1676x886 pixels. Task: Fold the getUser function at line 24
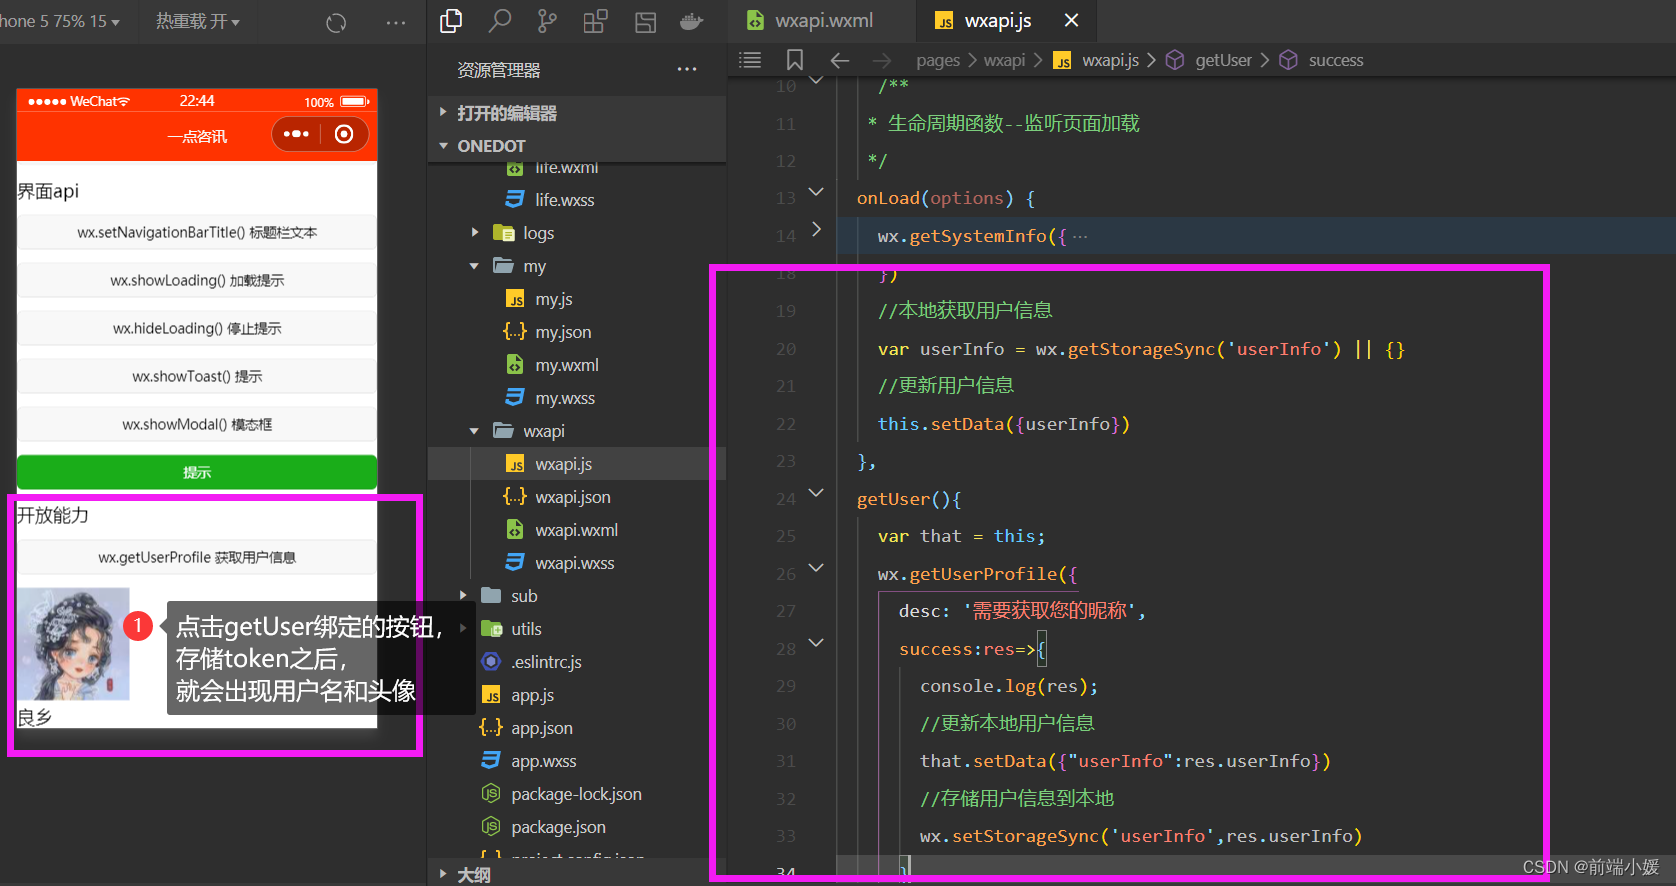pos(816,492)
